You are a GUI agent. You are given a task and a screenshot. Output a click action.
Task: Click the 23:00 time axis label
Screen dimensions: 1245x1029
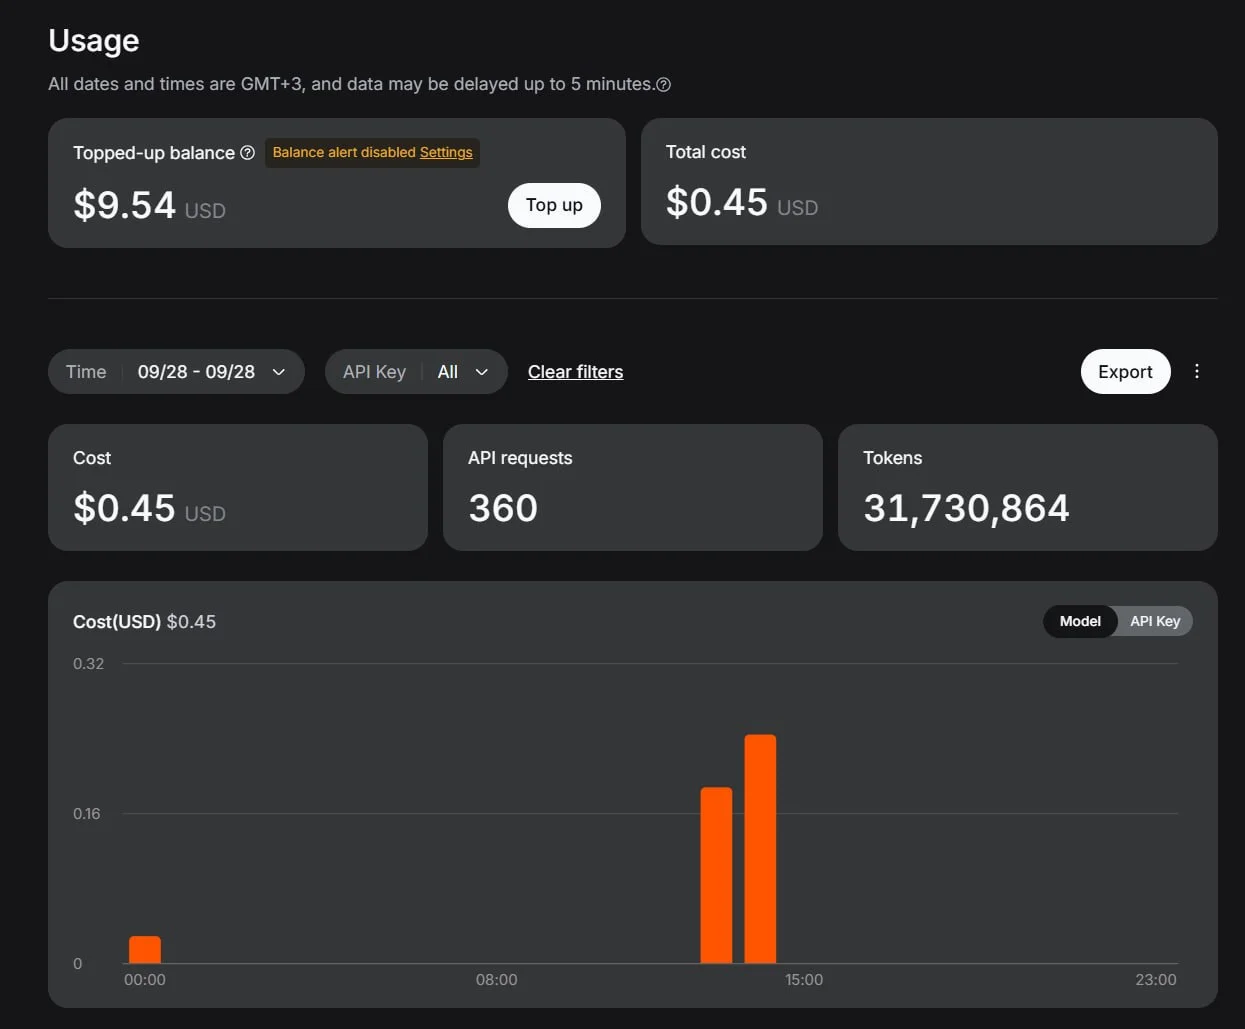1156,980
